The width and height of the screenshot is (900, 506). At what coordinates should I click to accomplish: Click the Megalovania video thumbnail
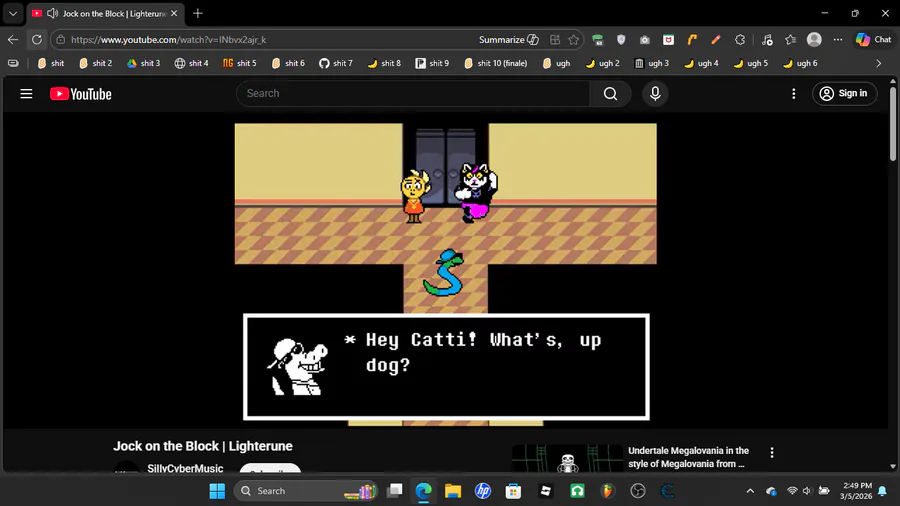(x=567, y=458)
